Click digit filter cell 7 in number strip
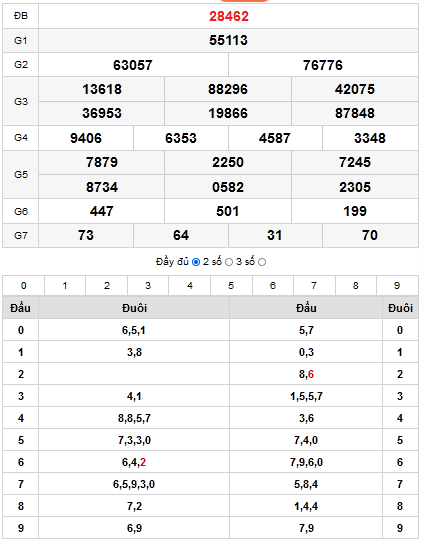 [x=314, y=286]
